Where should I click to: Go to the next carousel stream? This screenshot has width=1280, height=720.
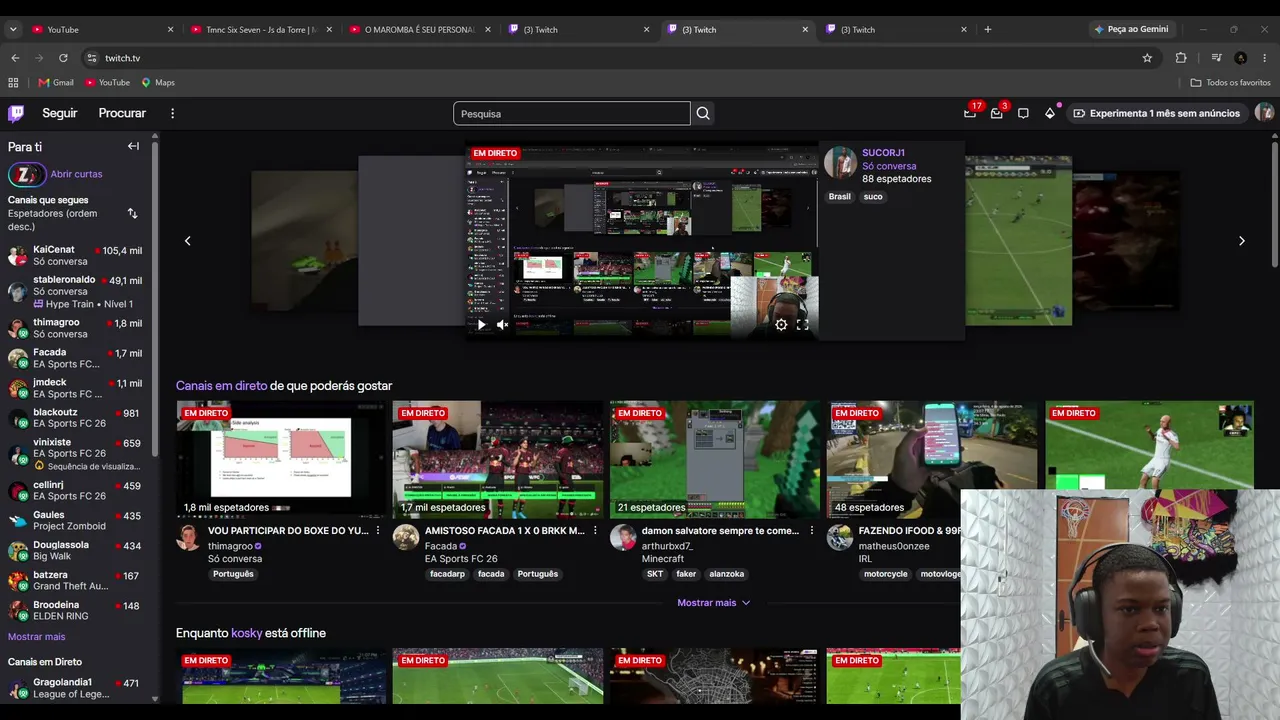1242,240
